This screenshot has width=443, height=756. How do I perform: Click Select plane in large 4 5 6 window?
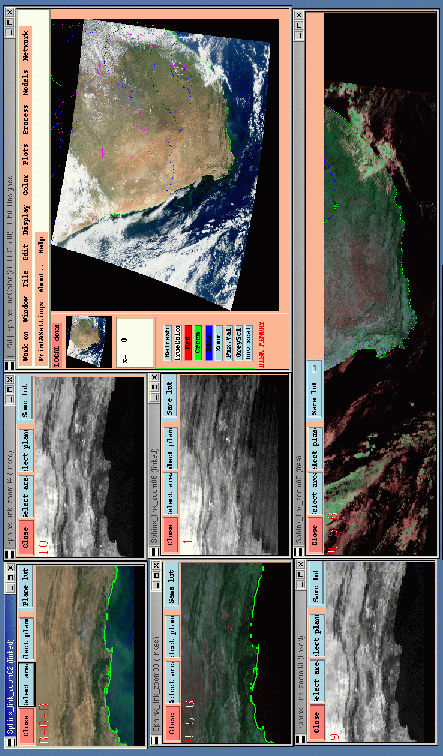click(315, 448)
